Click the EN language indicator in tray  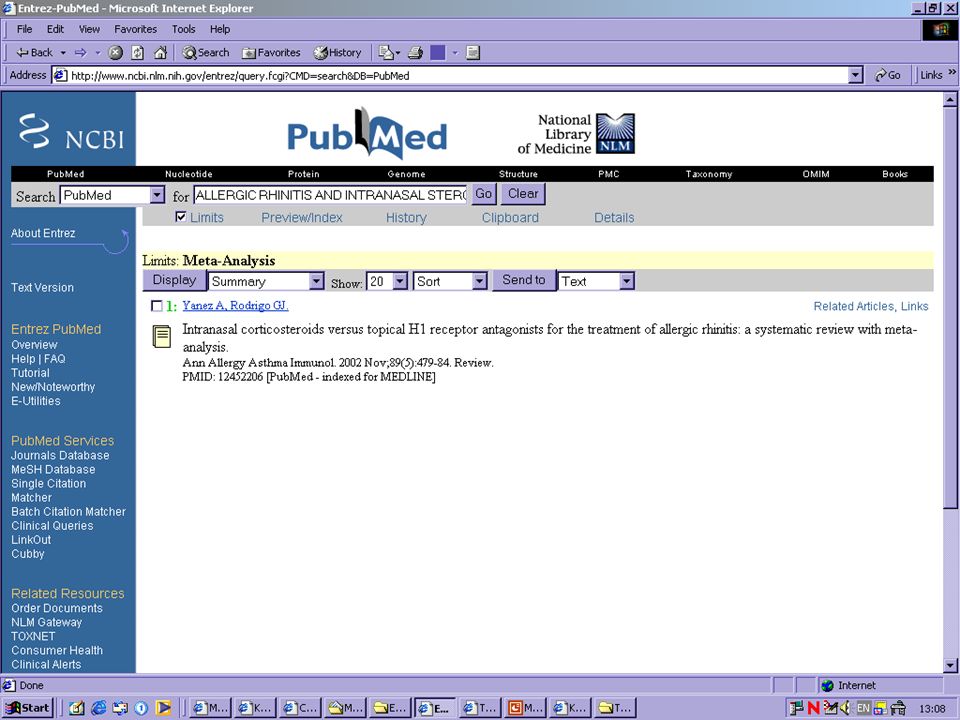(x=863, y=708)
